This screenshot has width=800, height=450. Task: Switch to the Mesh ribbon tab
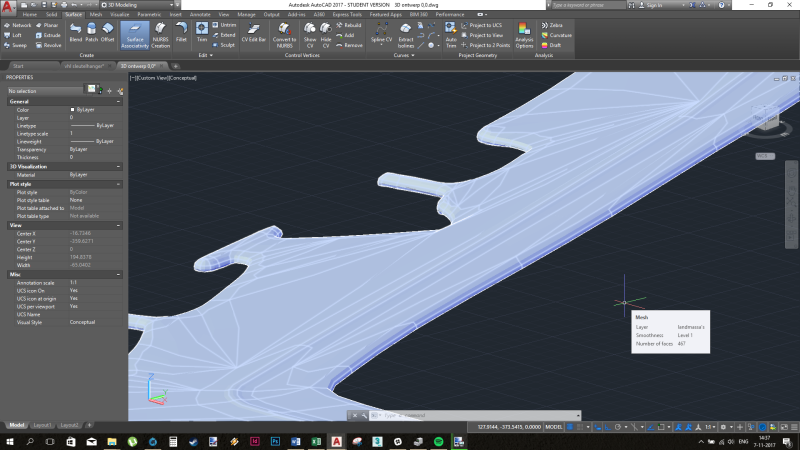(x=95, y=16)
